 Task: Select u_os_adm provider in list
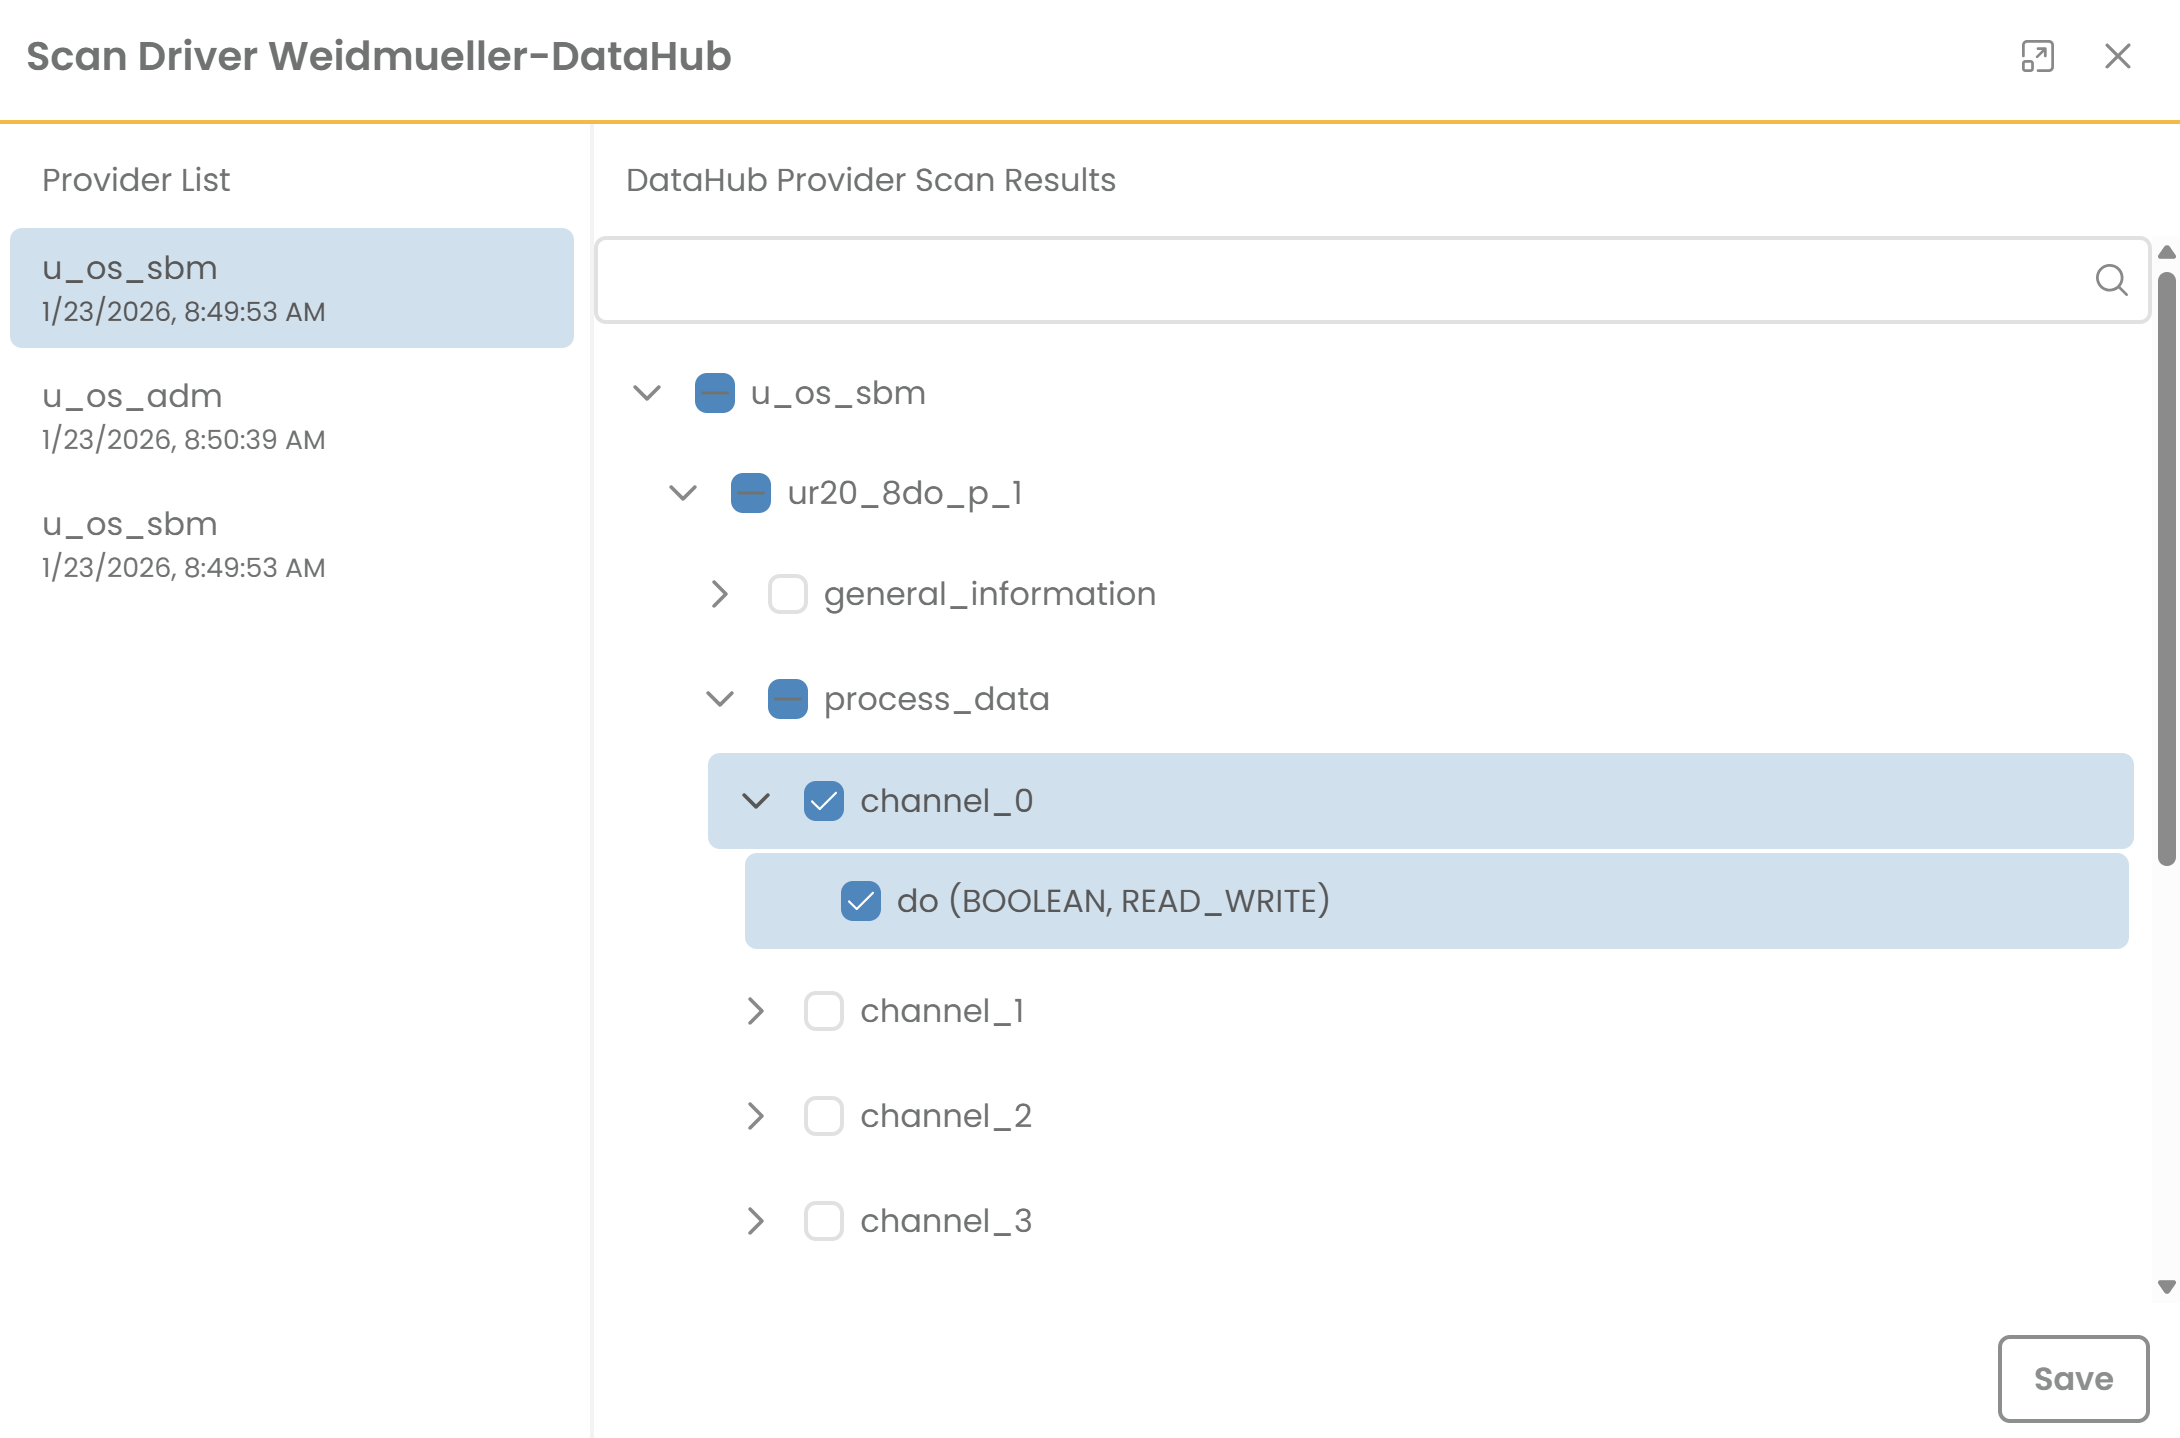(290, 416)
